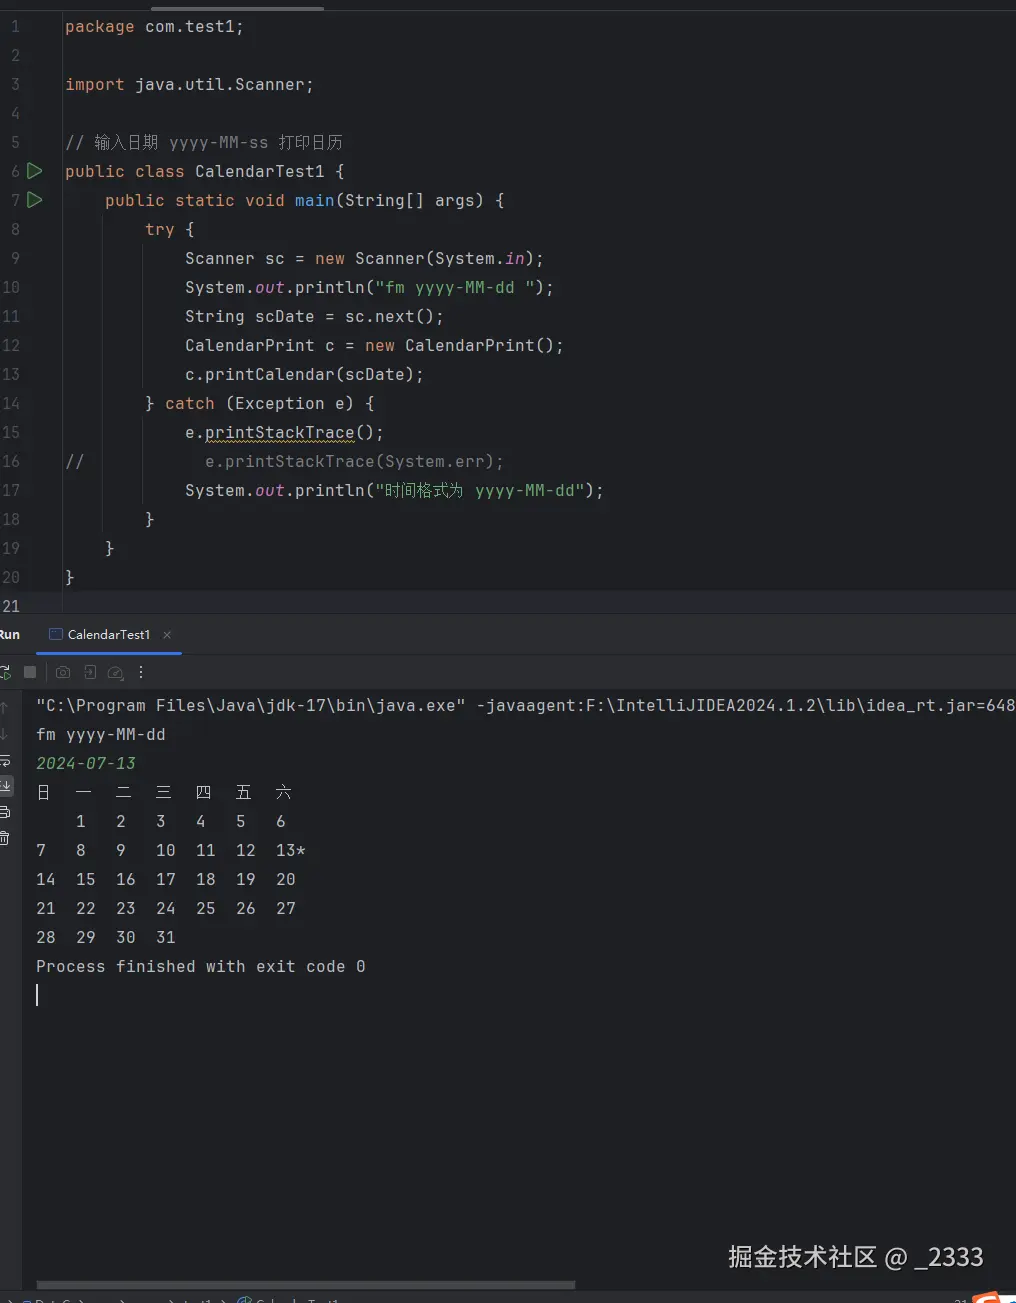Click the commented line 16 code
Image resolution: width=1016 pixels, height=1303 pixels.
[x=354, y=462]
